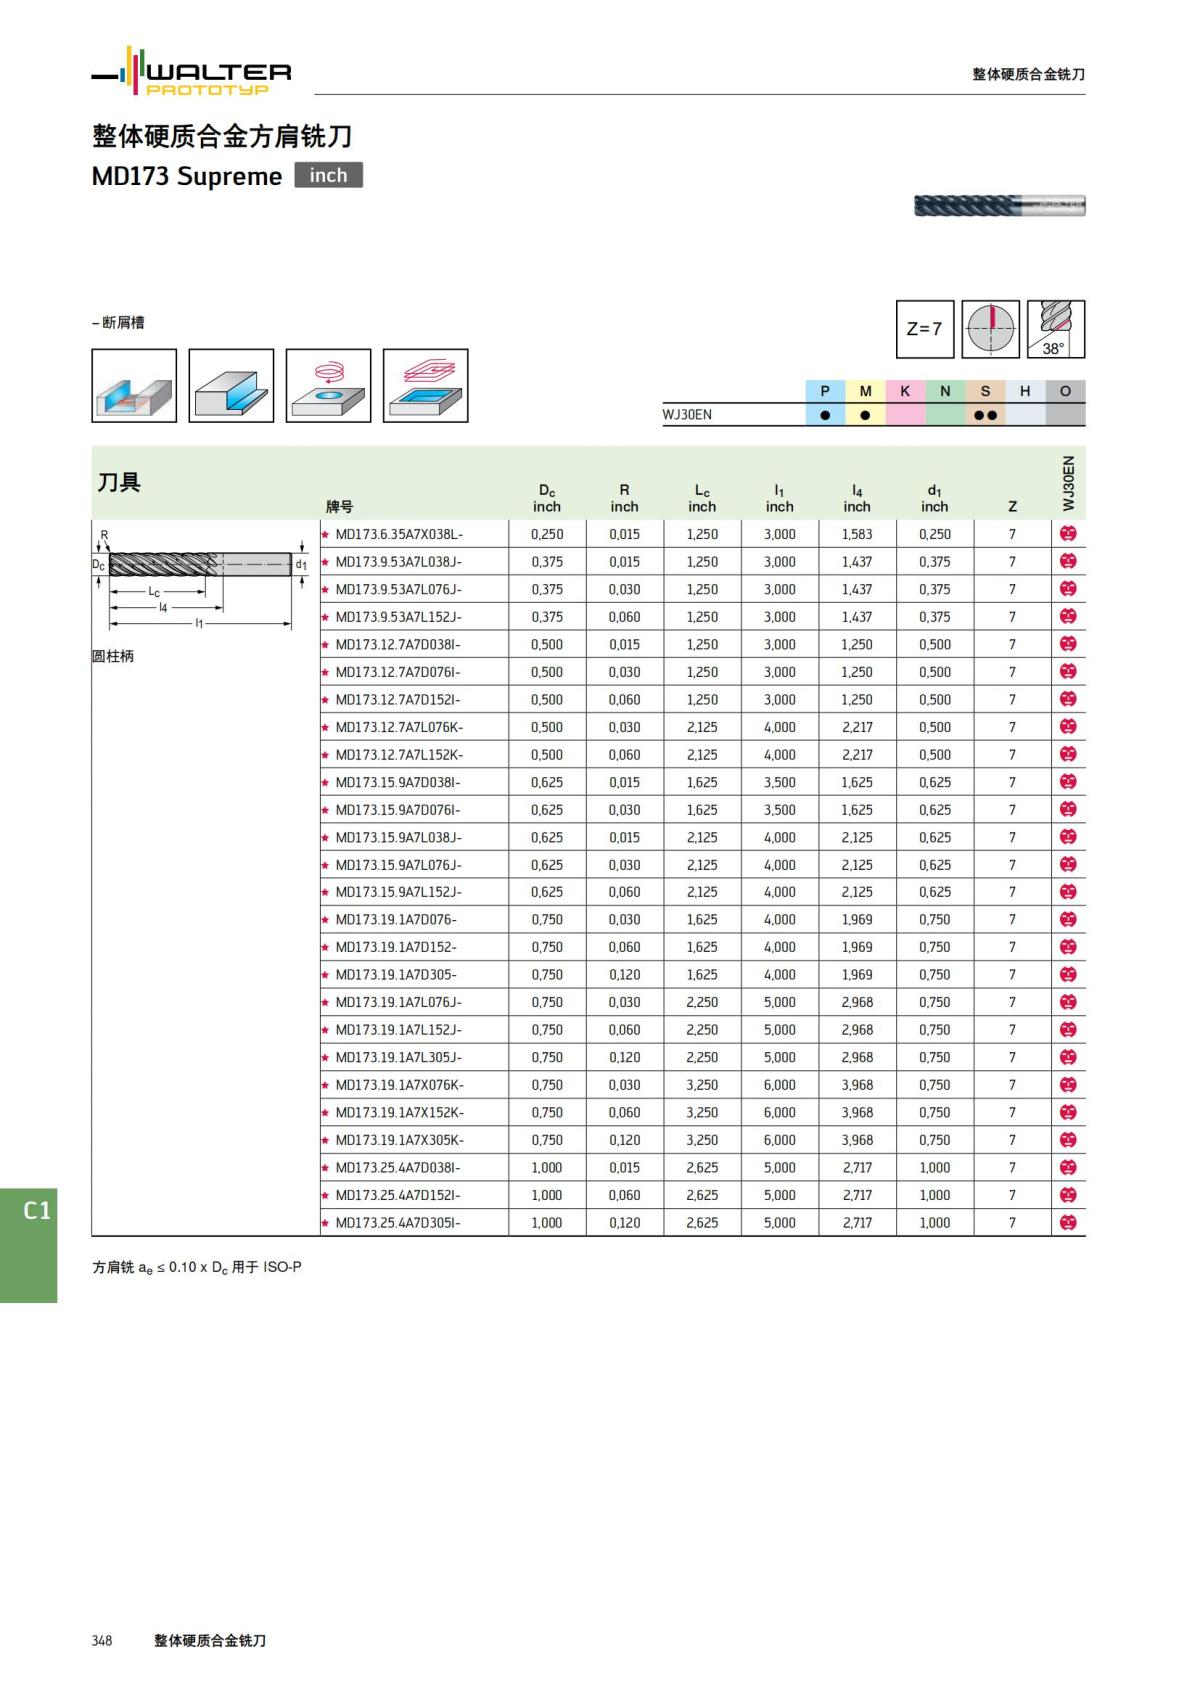Screen dimensions: 1200x1697
Task: Select part number MD173.25.4A7D305I-
Action: 398,1223
